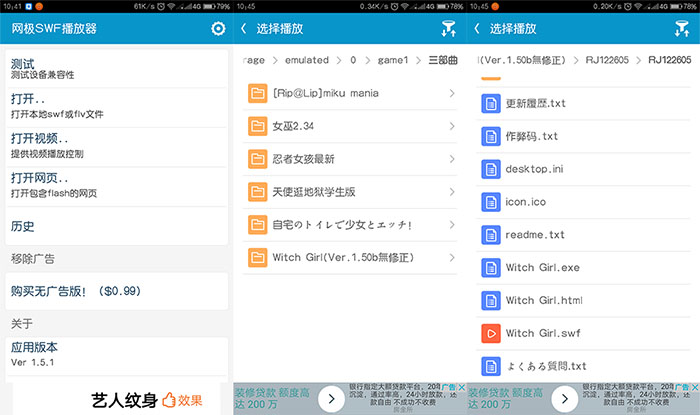Select the 作弊码.txt file name
Viewport: 700px width, 415px height.
(532, 136)
